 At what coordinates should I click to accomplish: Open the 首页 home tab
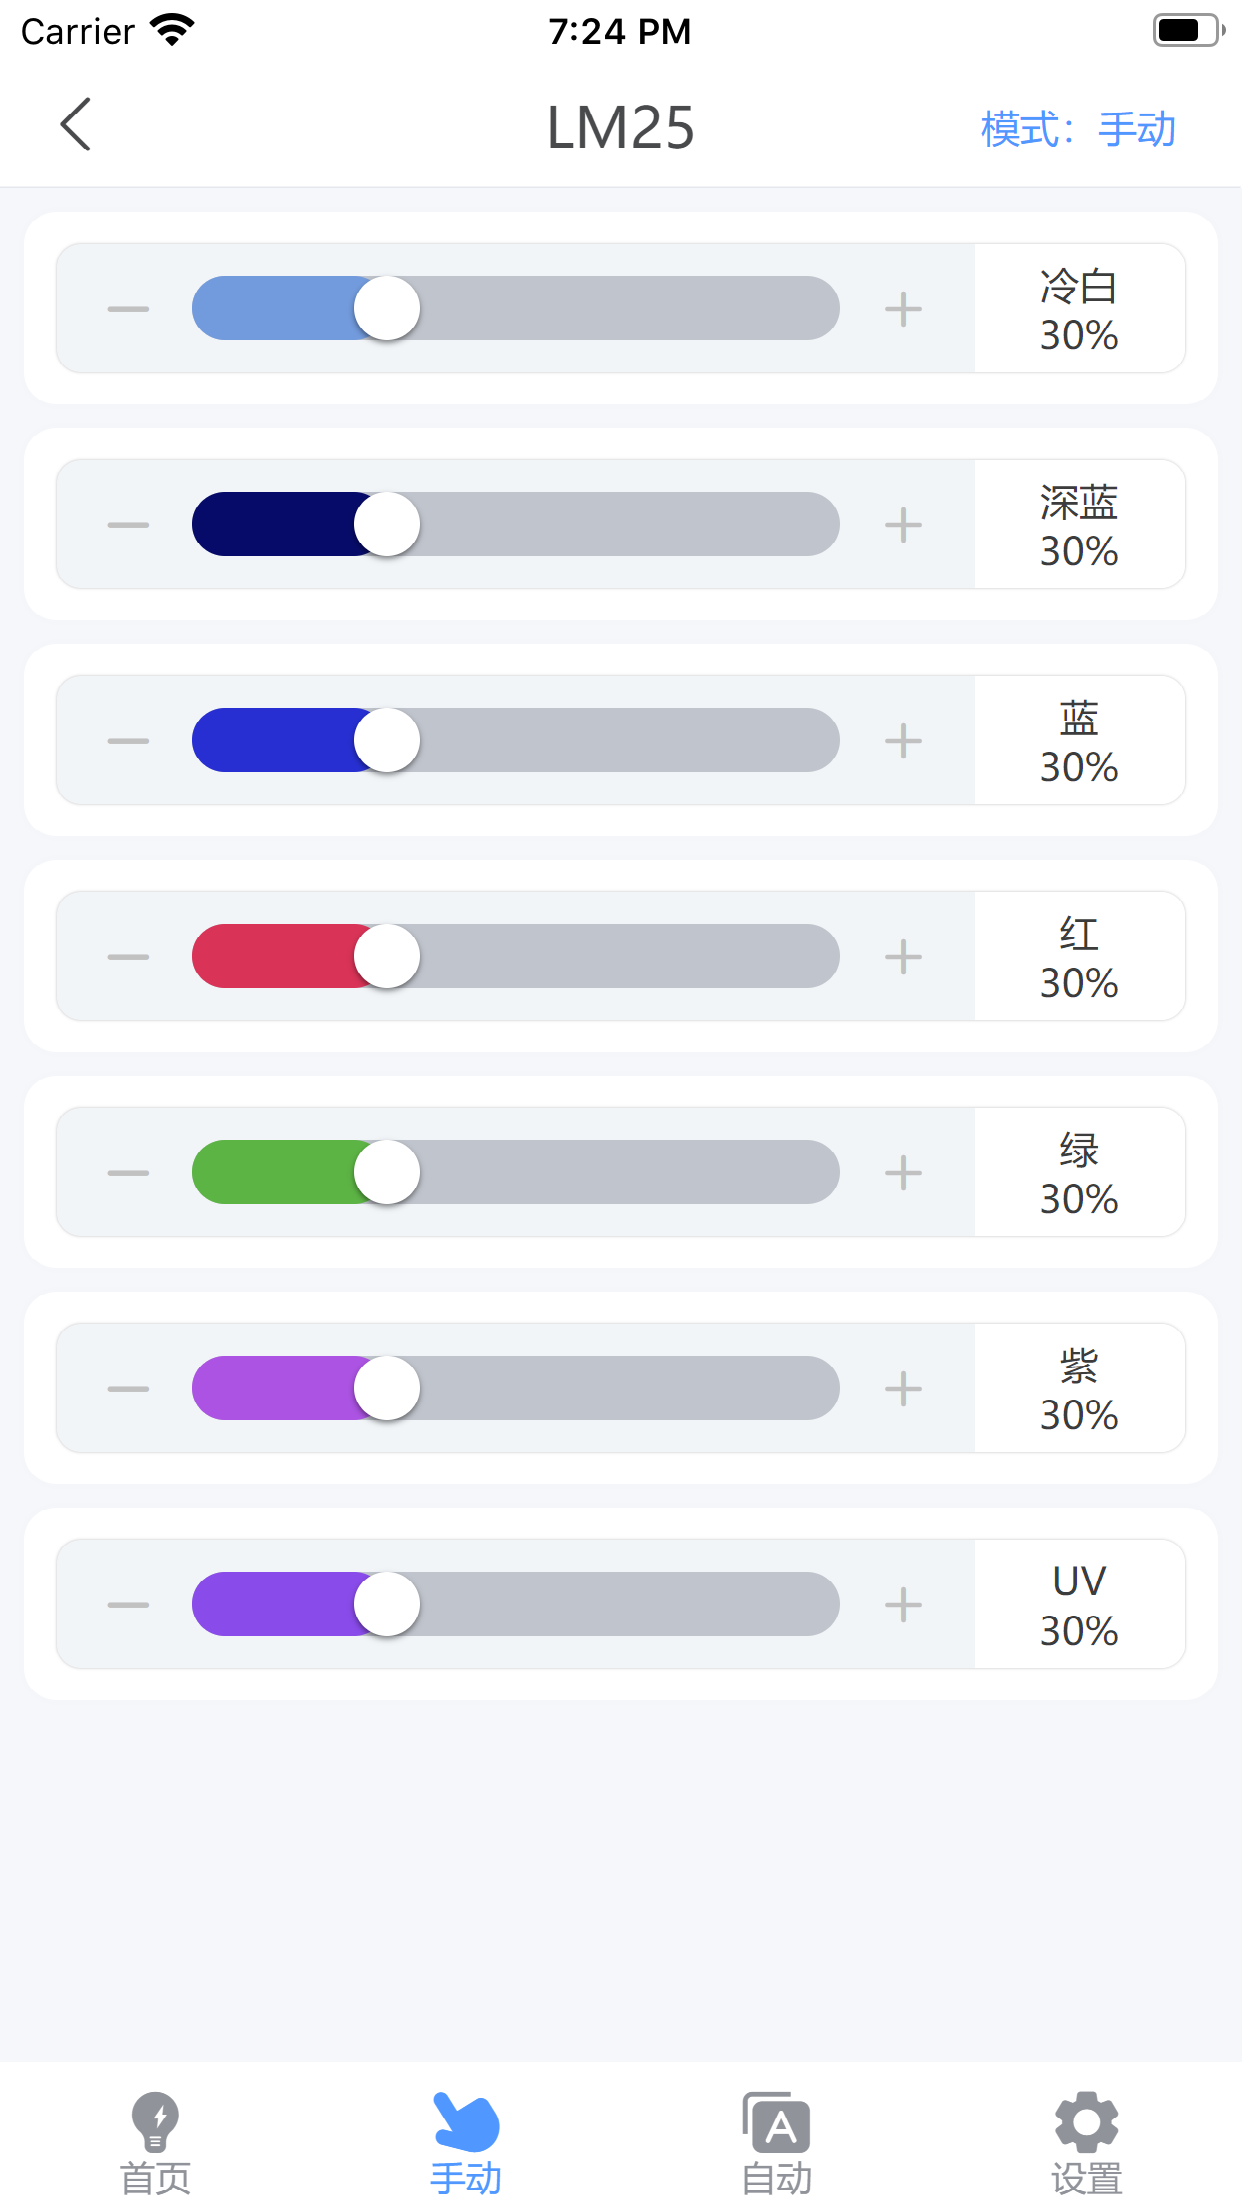point(155,2143)
